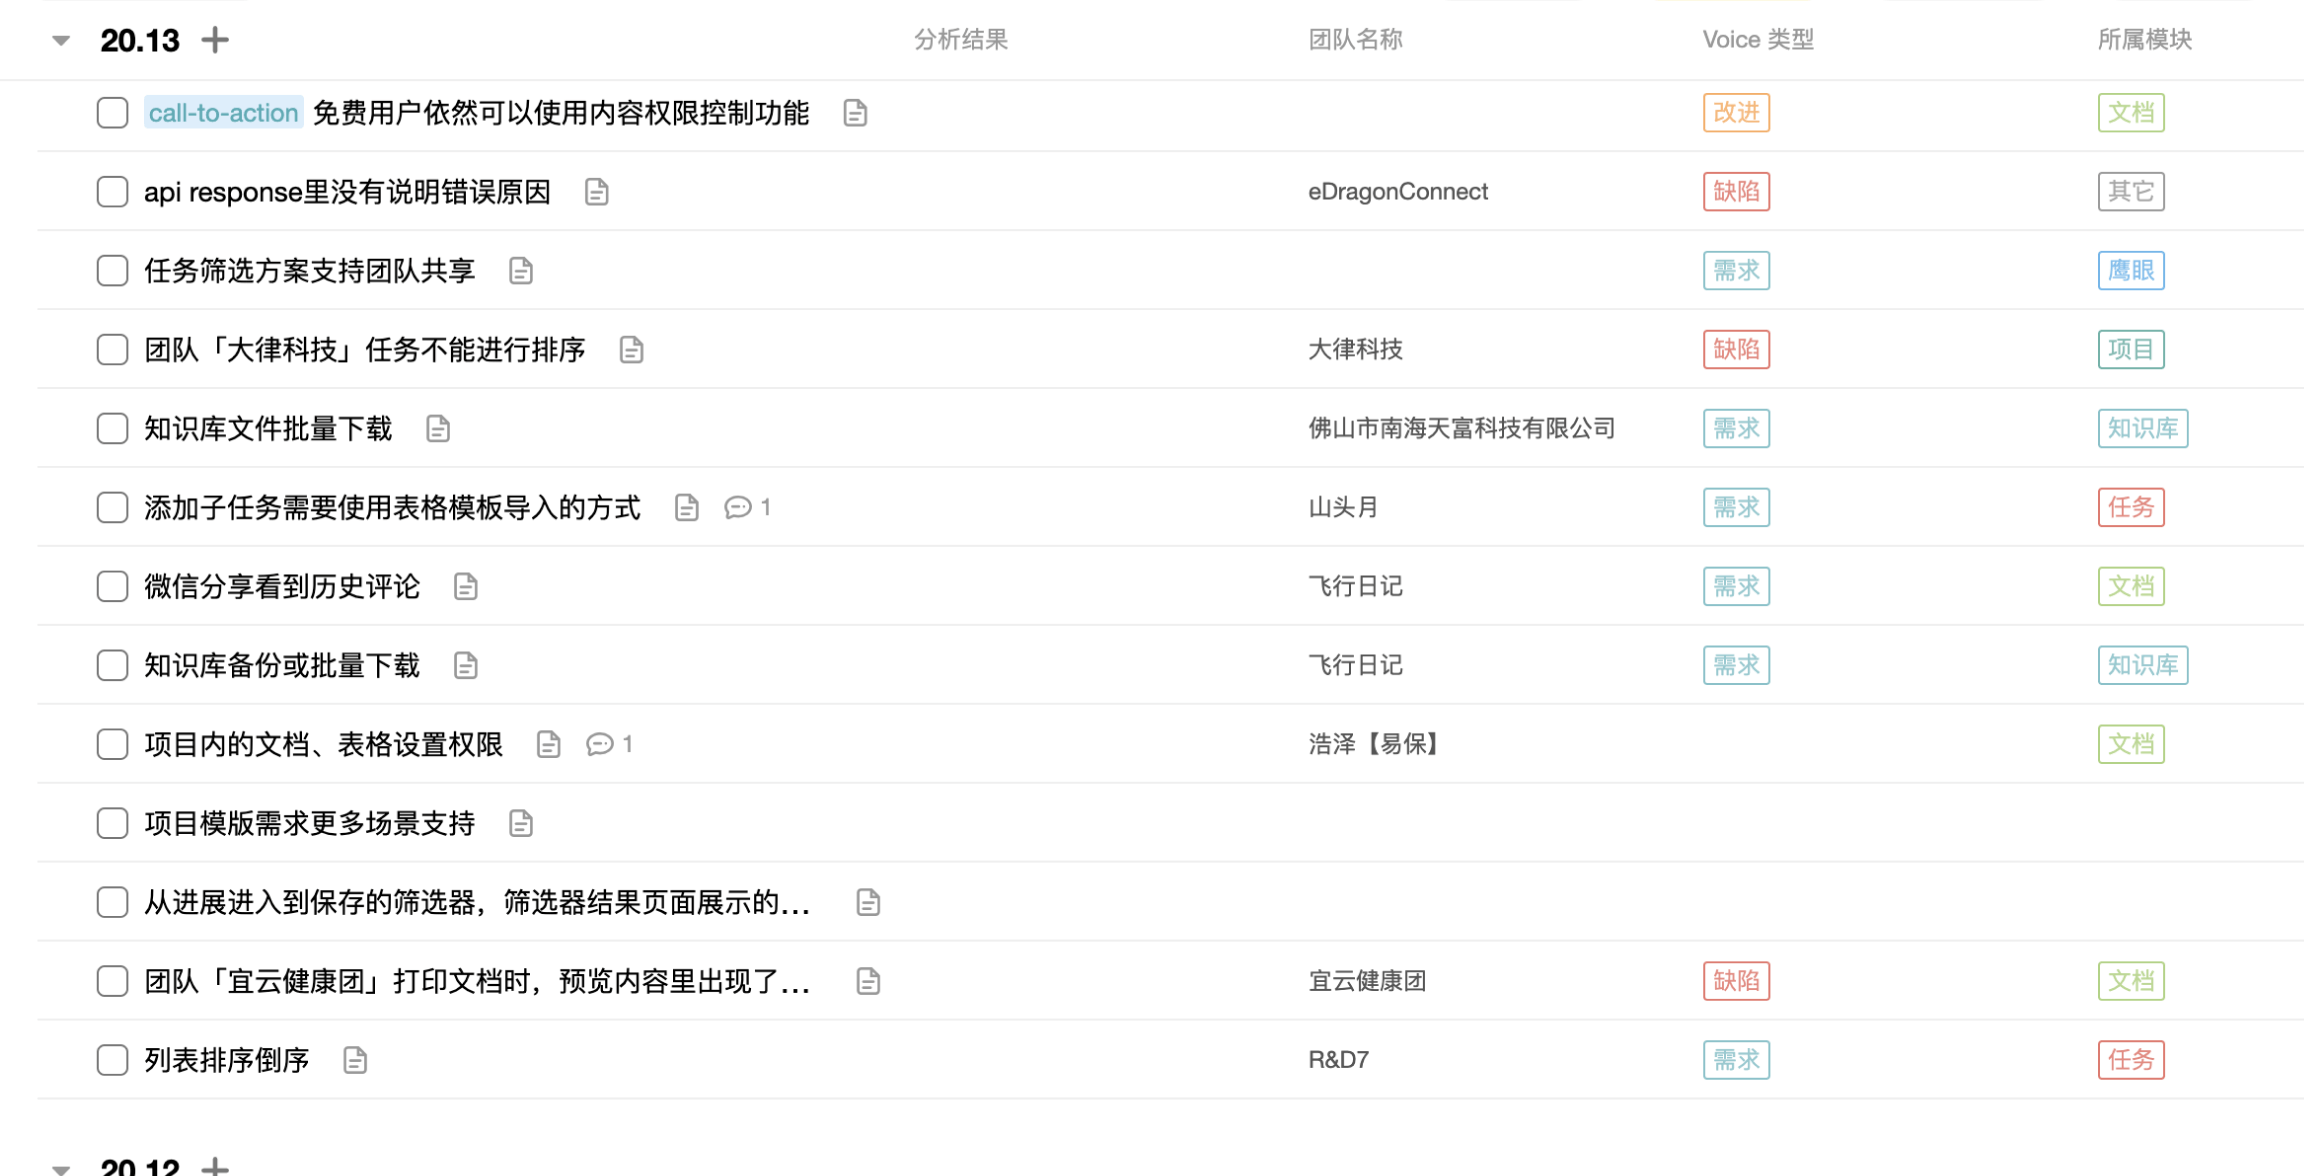Open task 任务筛选方案支持团队共享
The image size is (2304, 1176).
click(x=310, y=271)
